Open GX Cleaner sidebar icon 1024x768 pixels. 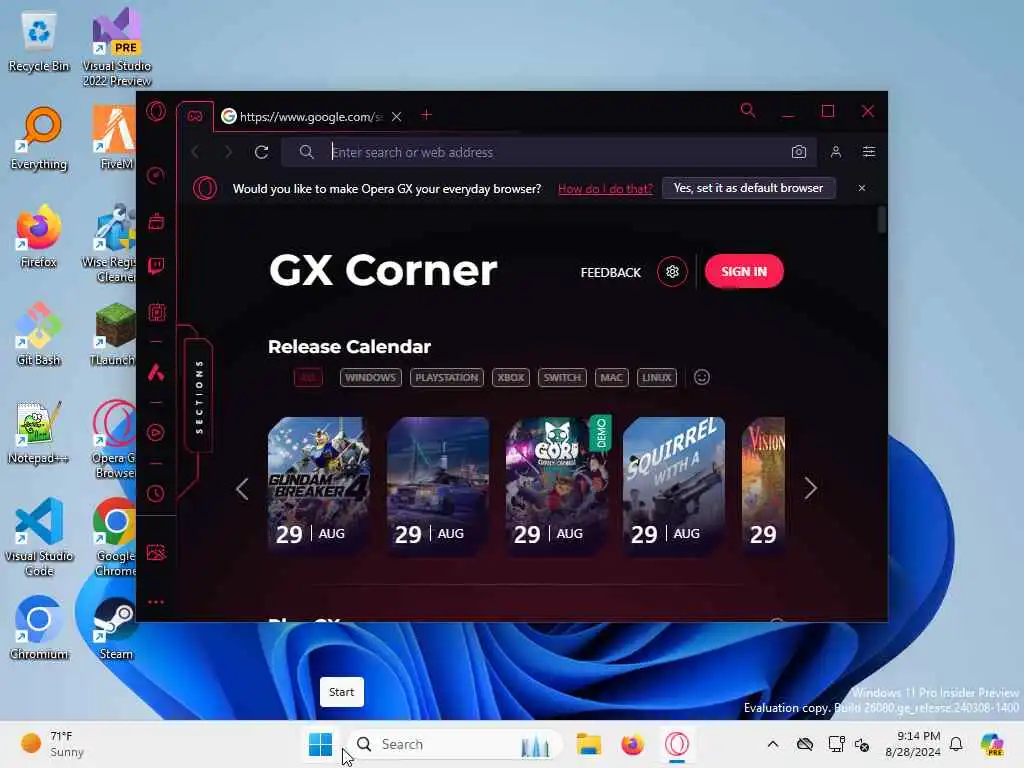[156, 221]
